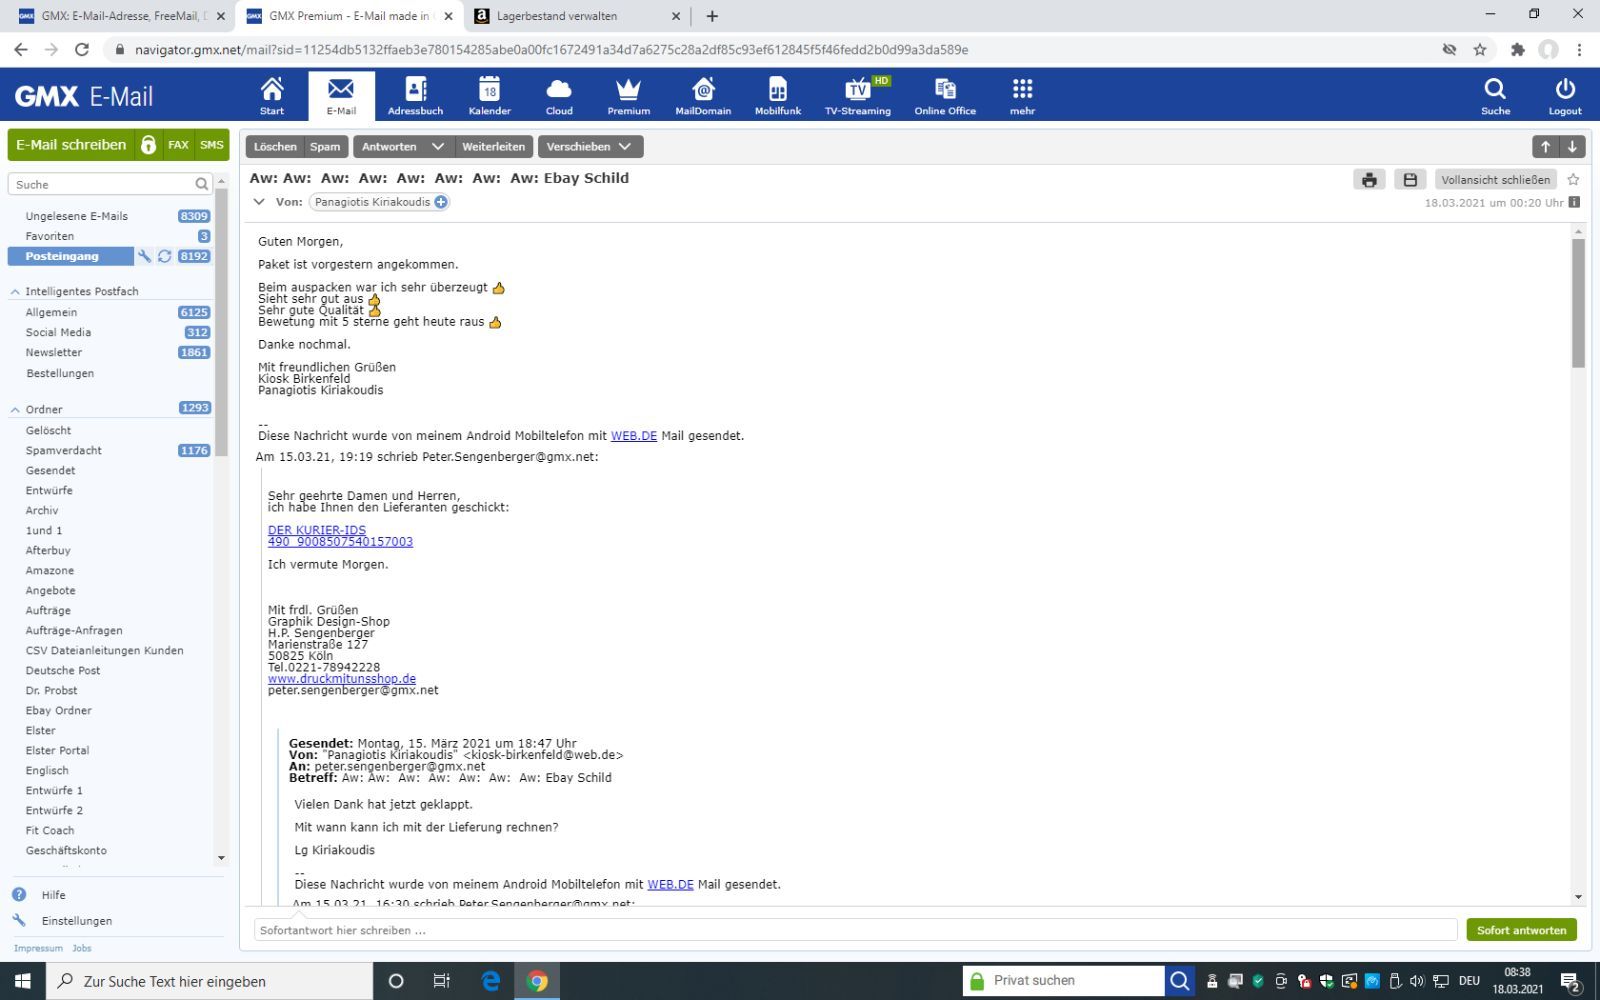Click the Sofortantwort quick reply field
1600x1000 pixels.
(855, 930)
